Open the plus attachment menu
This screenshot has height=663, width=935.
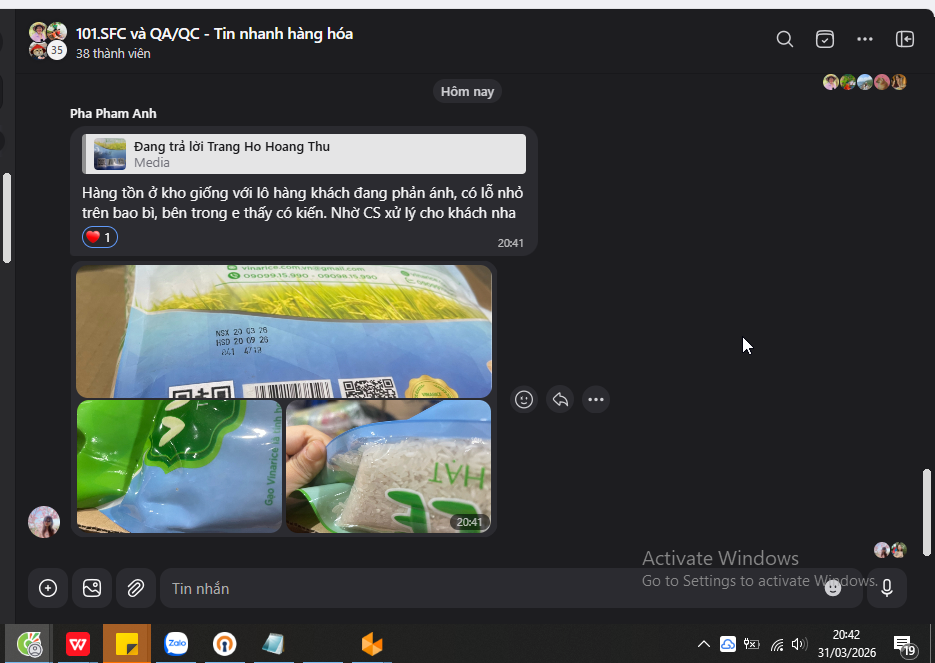(x=48, y=588)
